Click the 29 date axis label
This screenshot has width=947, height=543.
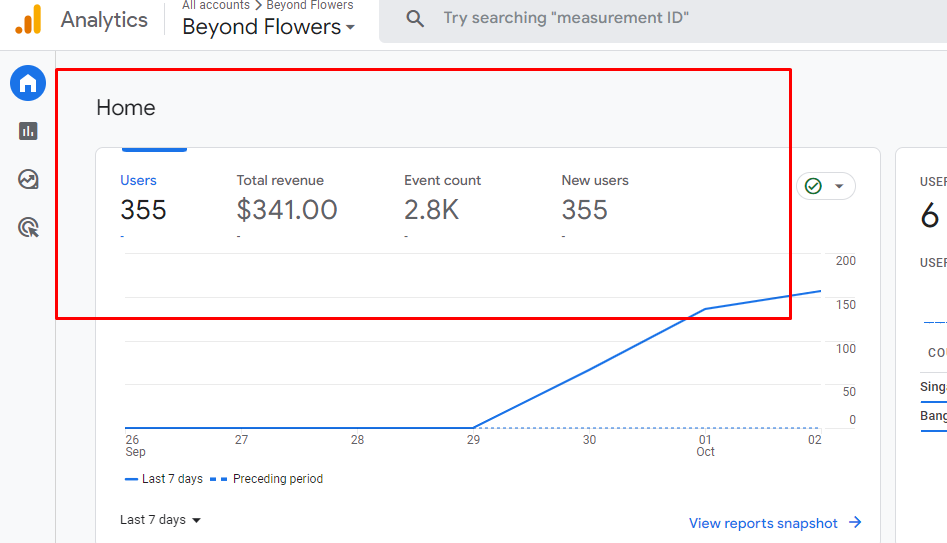coord(474,440)
